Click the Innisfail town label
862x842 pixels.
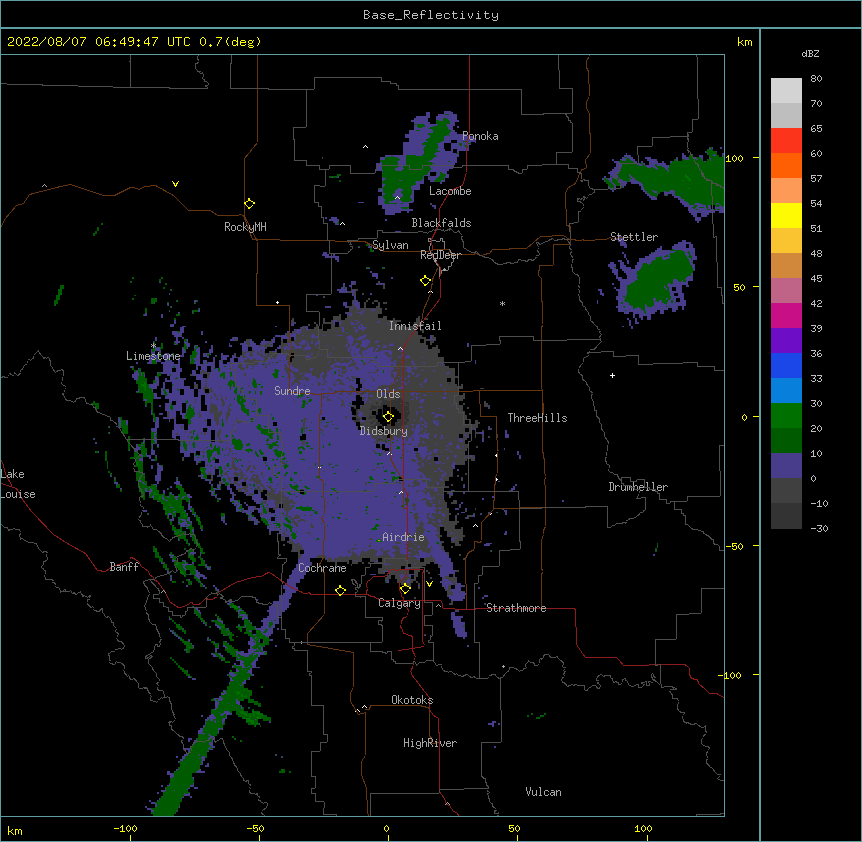415,326
